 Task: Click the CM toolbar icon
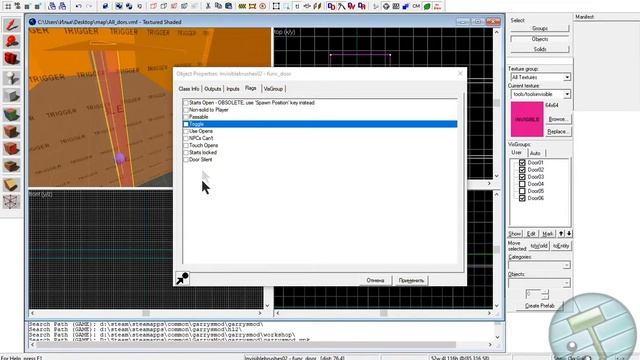point(416,6)
